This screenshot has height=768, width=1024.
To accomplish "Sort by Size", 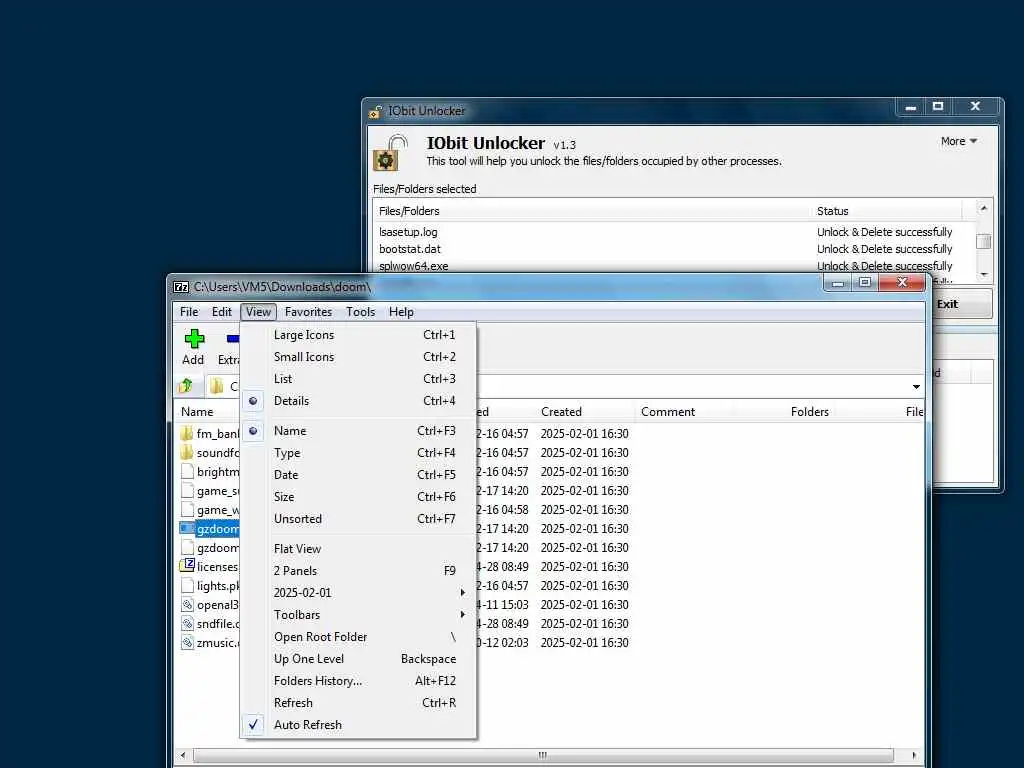I will [358, 497].
